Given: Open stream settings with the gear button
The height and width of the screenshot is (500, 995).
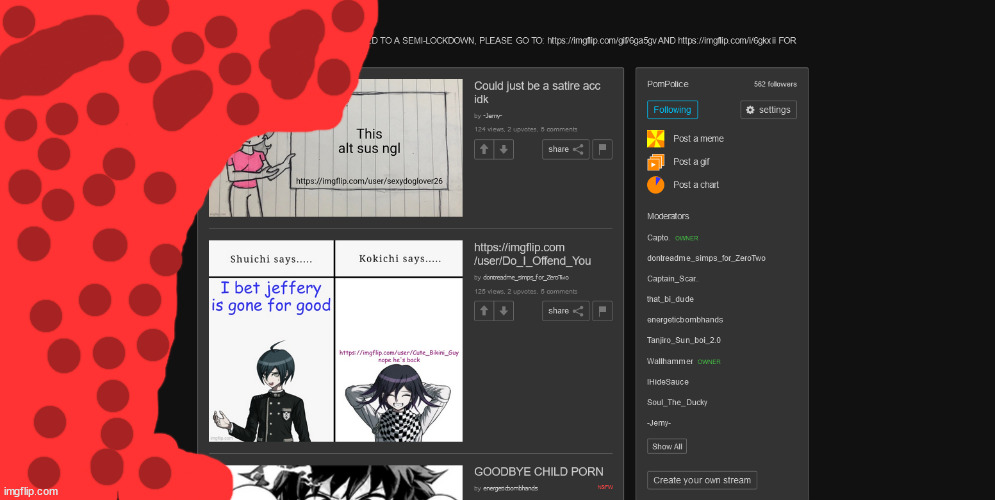Looking at the screenshot, I should 768,110.
